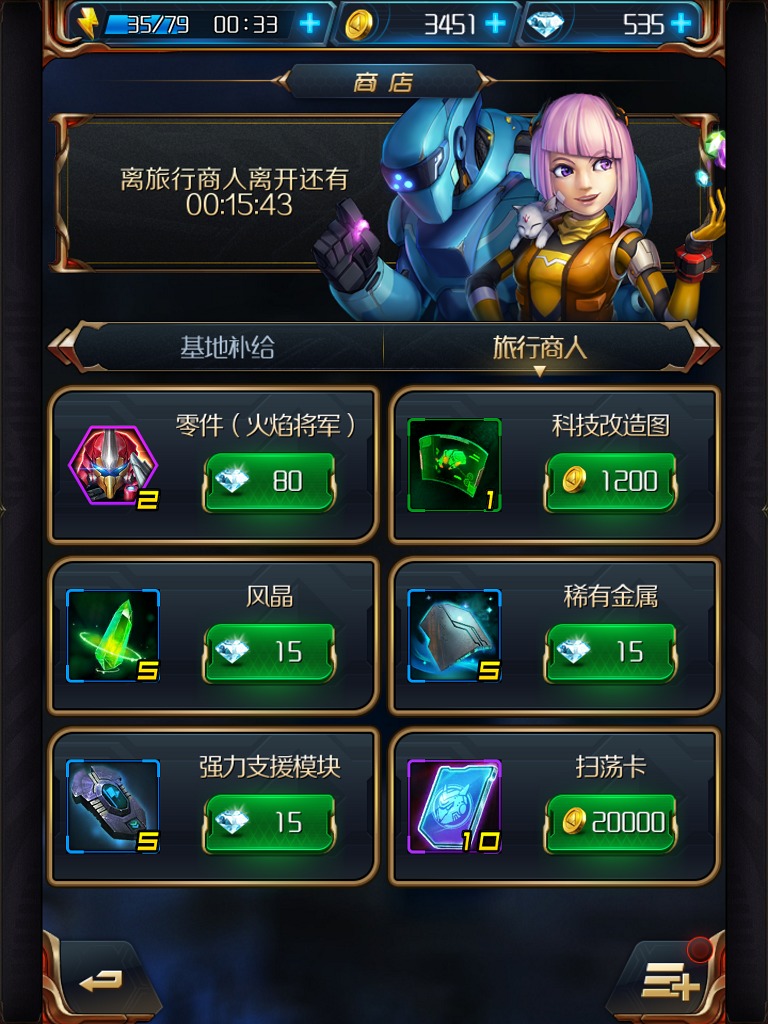This screenshot has width=768, height=1024.
Task: Select the 旅行商人 tab
Action: 539,347
